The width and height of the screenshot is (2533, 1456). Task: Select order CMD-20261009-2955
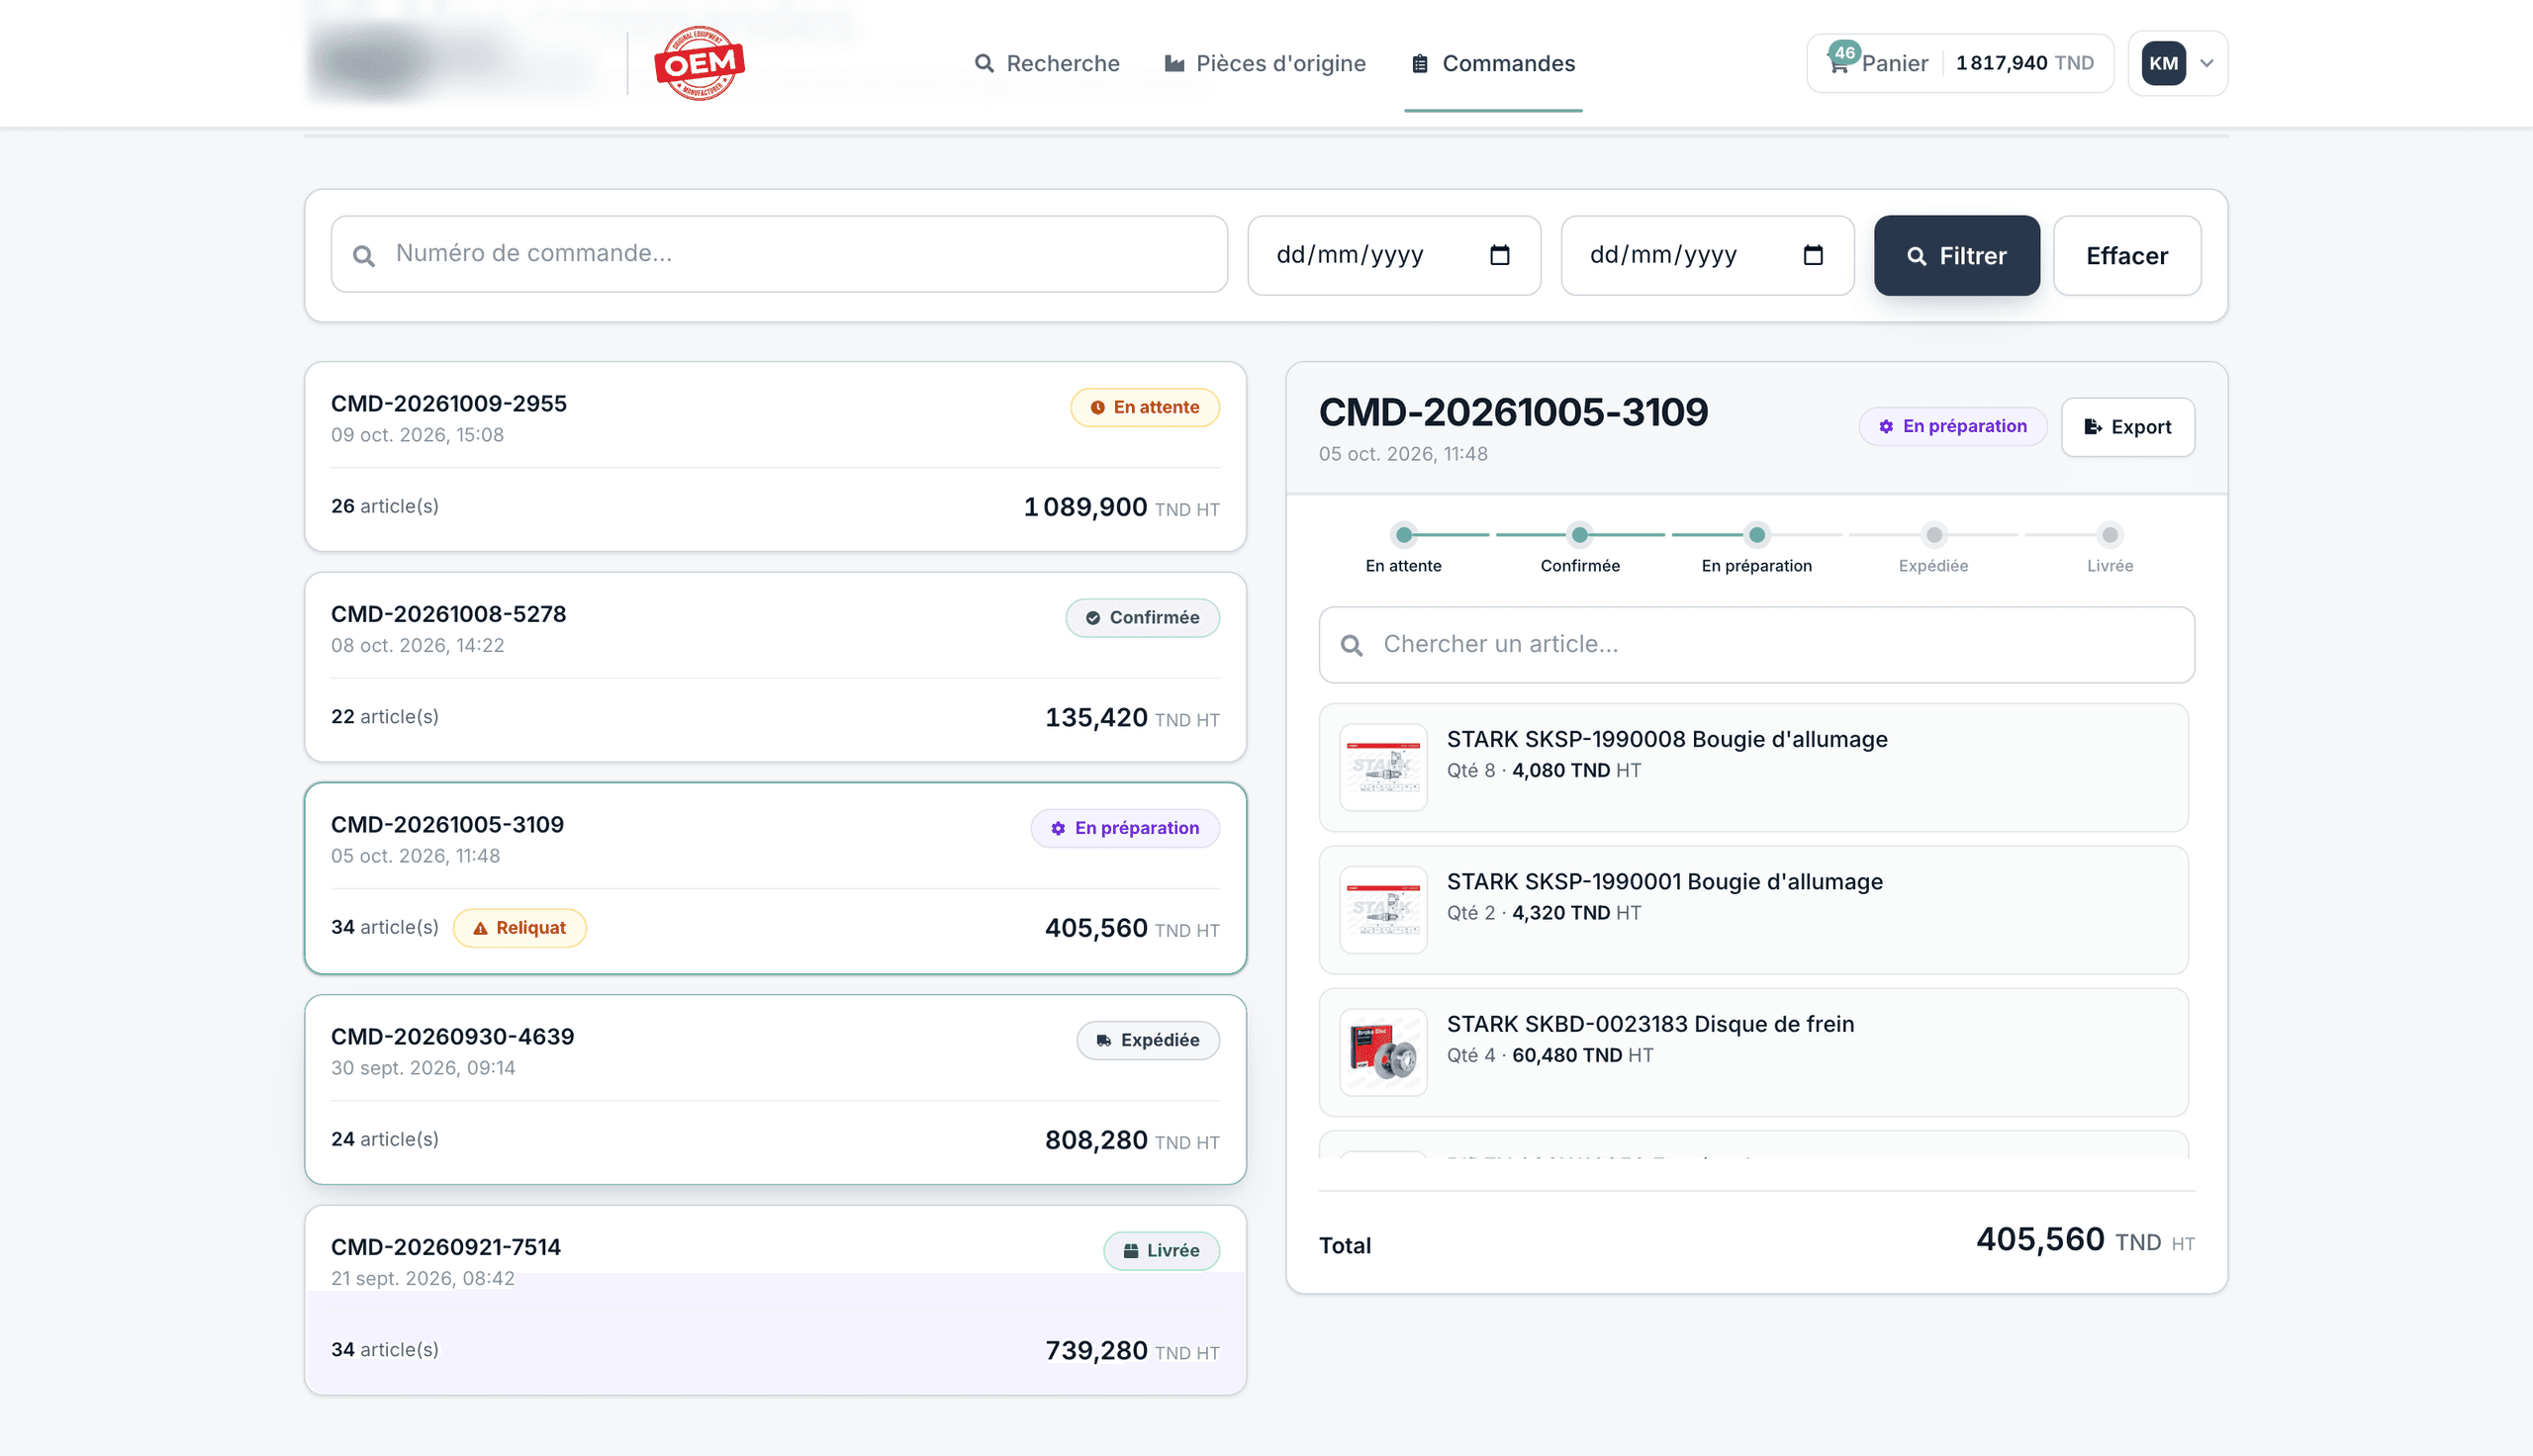[x=775, y=456]
